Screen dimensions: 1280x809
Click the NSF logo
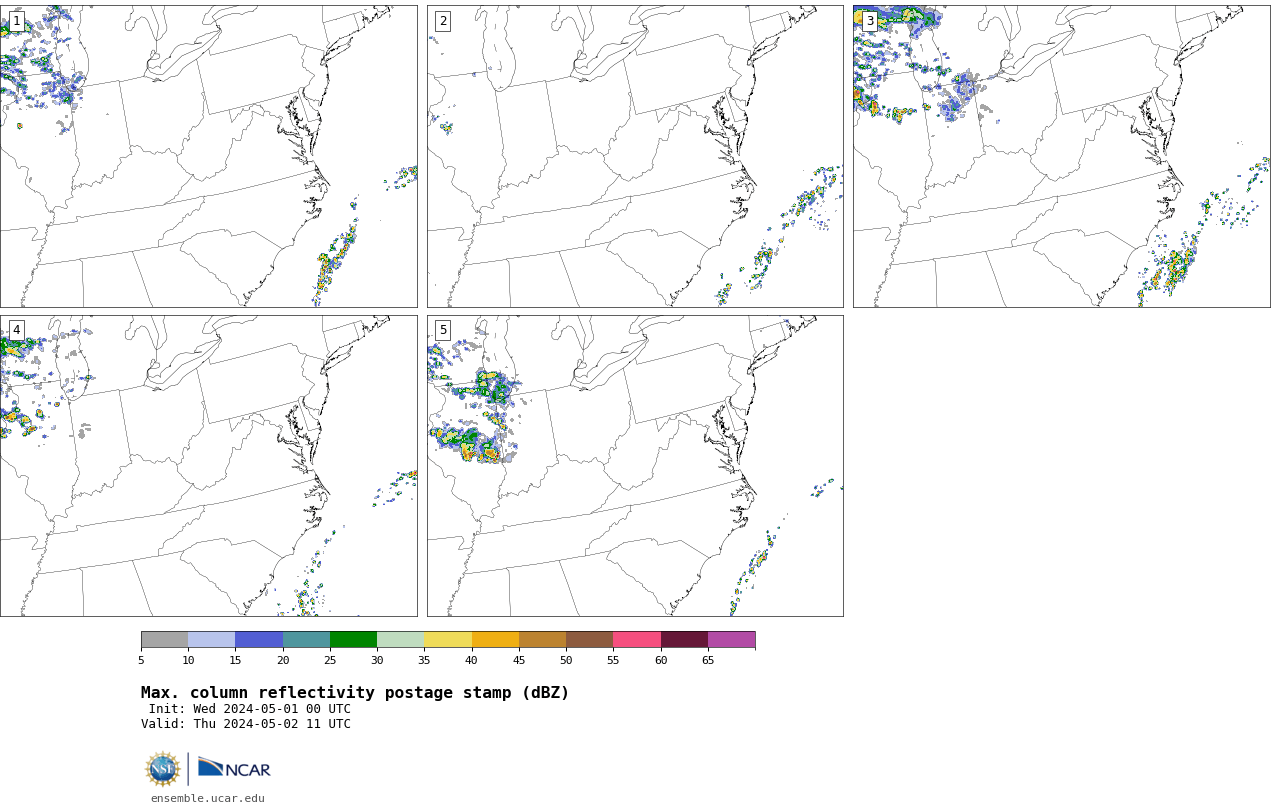click(x=163, y=769)
